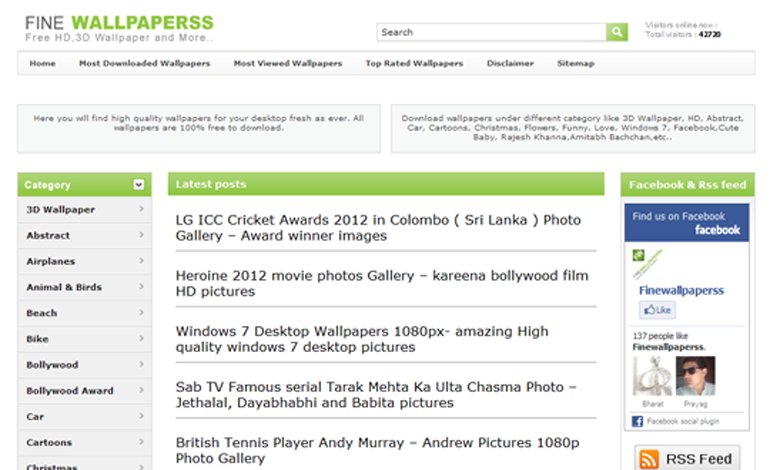
Task: Click the Search input field
Action: point(492,32)
